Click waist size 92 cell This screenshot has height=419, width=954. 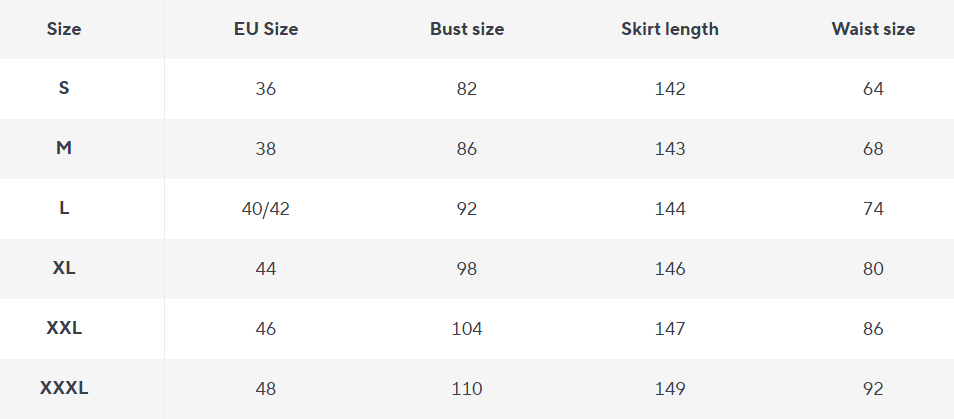click(x=873, y=389)
